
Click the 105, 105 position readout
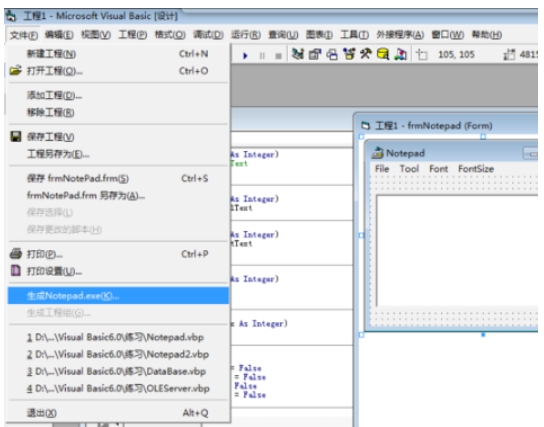456,54
